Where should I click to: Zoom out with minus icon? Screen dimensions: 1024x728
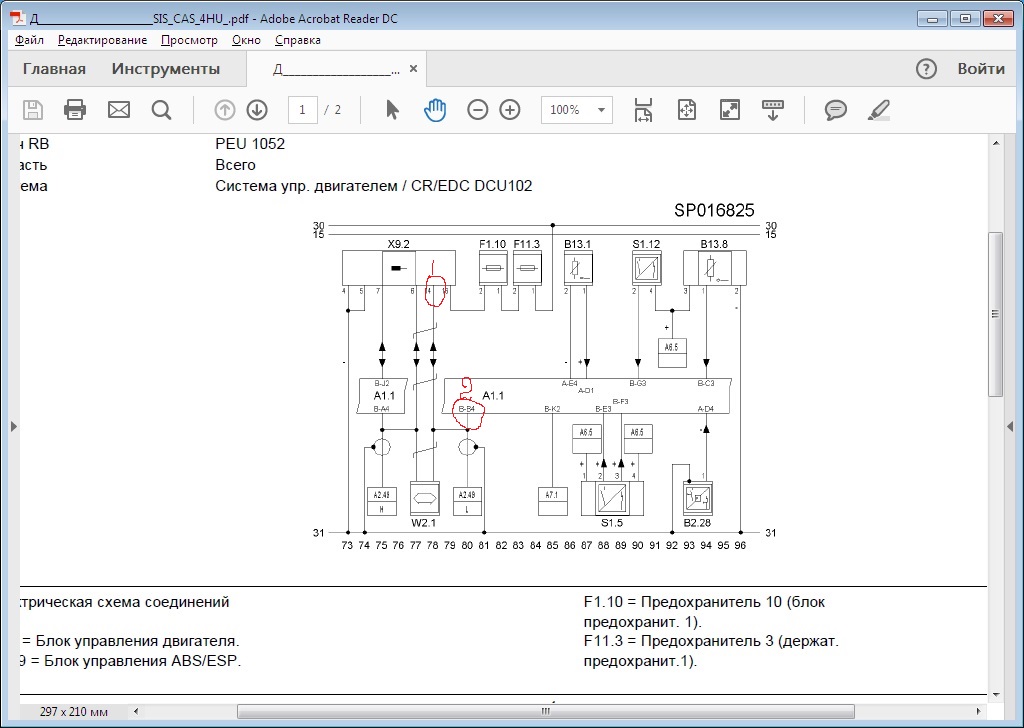pyautogui.click(x=477, y=110)
